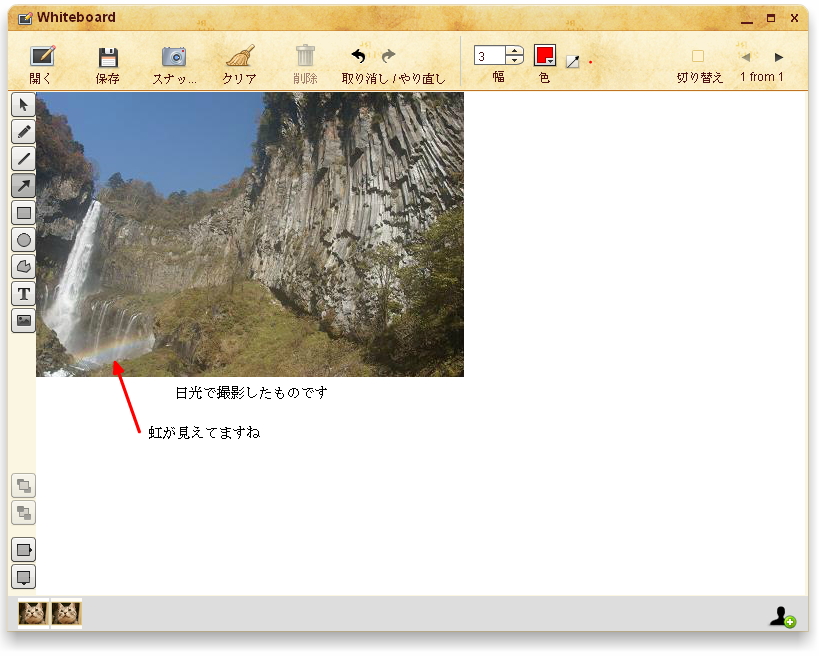Save the whiteboard with 保存
The width and height of the screenshot is (819, 656).
[108, 65]
